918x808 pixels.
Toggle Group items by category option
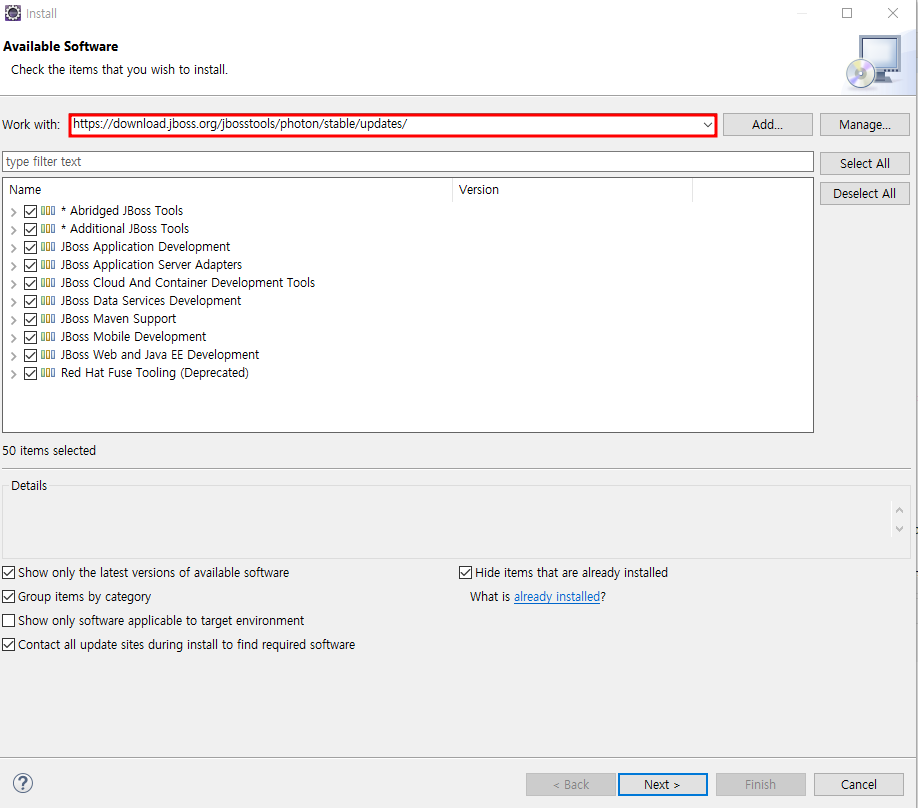[x=9, y=597]
